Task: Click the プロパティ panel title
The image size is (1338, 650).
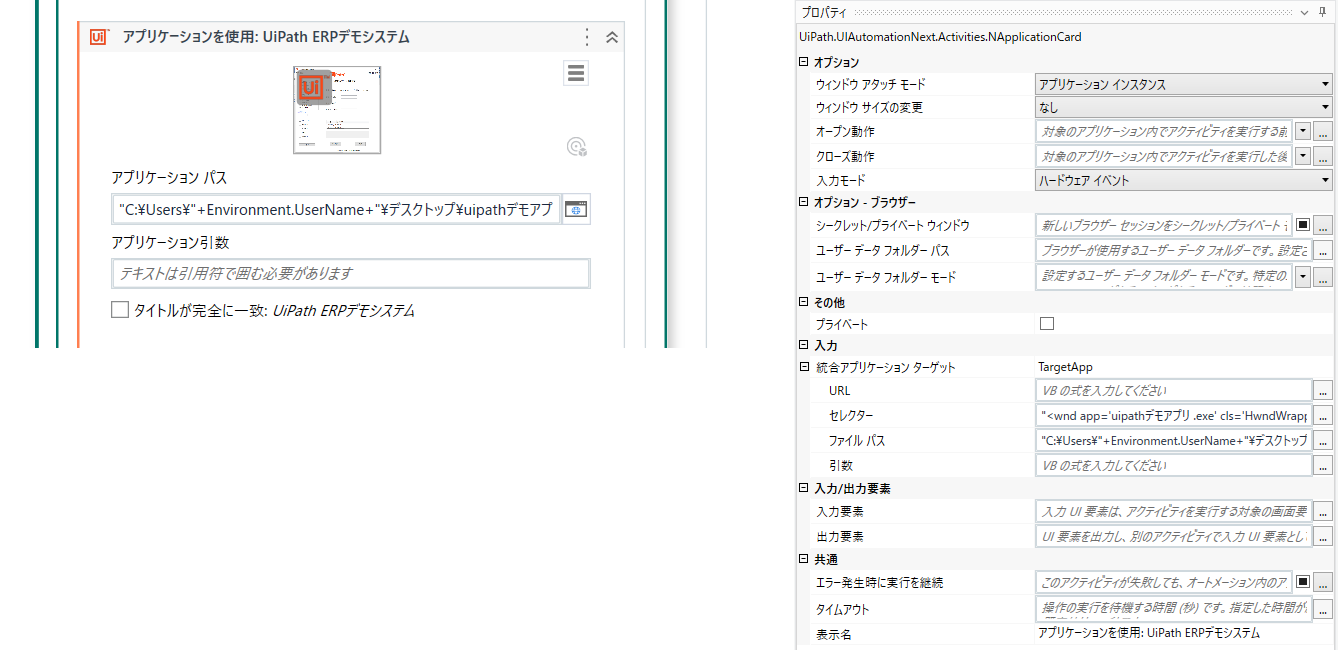Action: (x=824, y=12)
